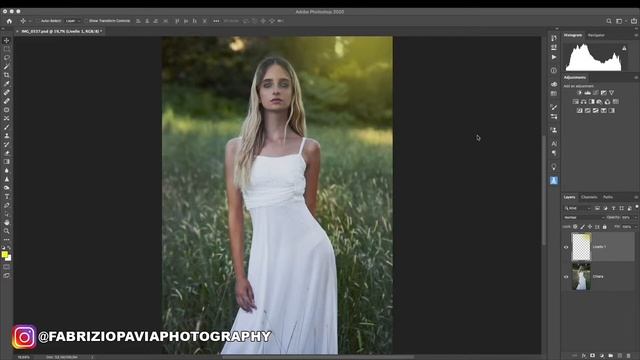Click the background color swatch
Viewport: 640px width, 360px height.
9,258
